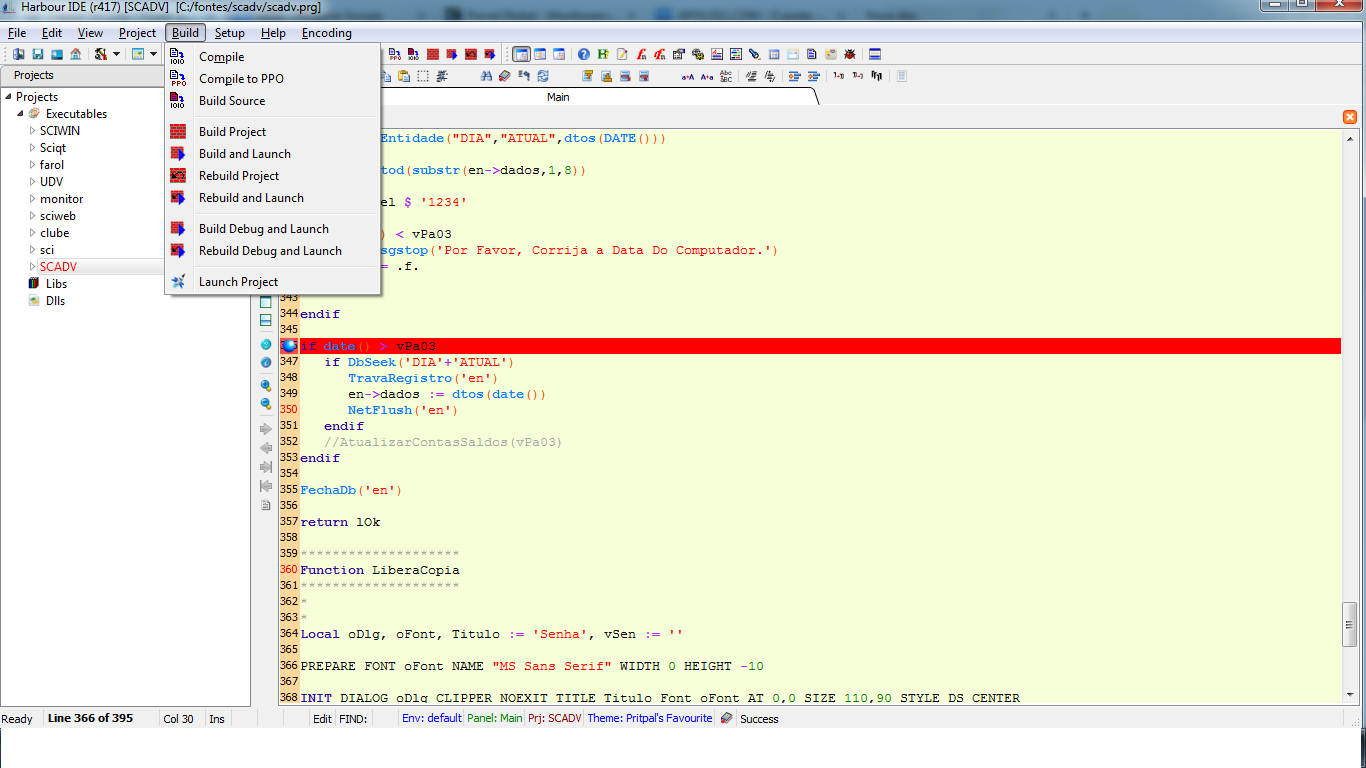Click the blue Help question mark toolbar icon
Image resolution: width=1366 pixels, height=768 pixels.
coord(584,54)
